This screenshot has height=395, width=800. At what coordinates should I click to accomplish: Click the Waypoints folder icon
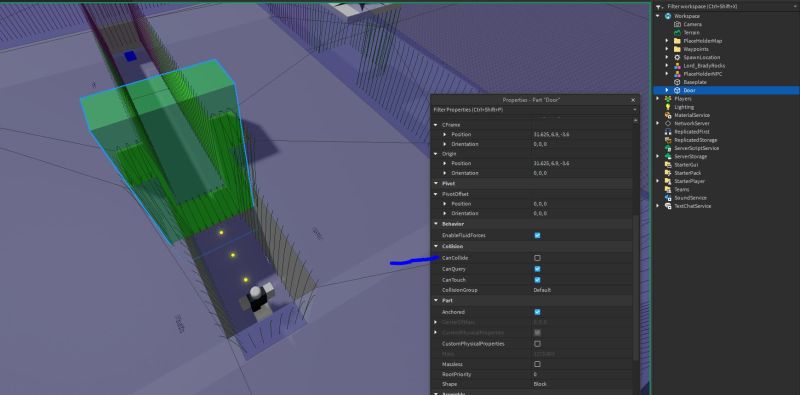[678, 49]
